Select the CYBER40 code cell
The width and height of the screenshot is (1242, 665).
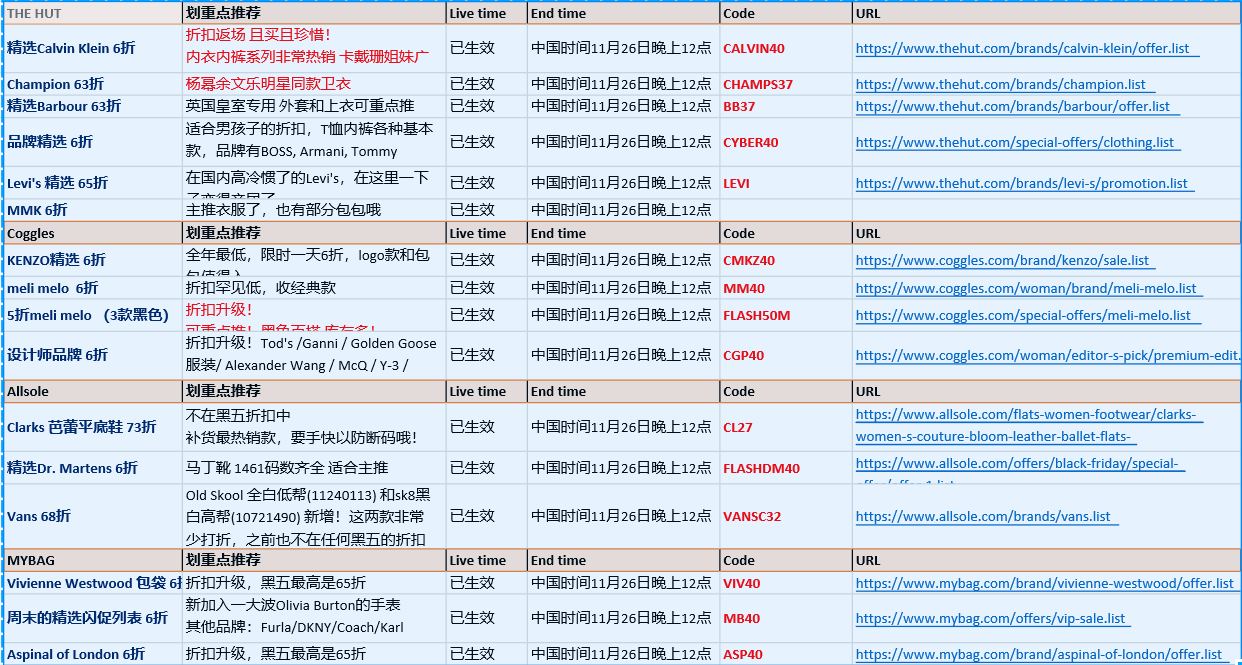[786, 142]
